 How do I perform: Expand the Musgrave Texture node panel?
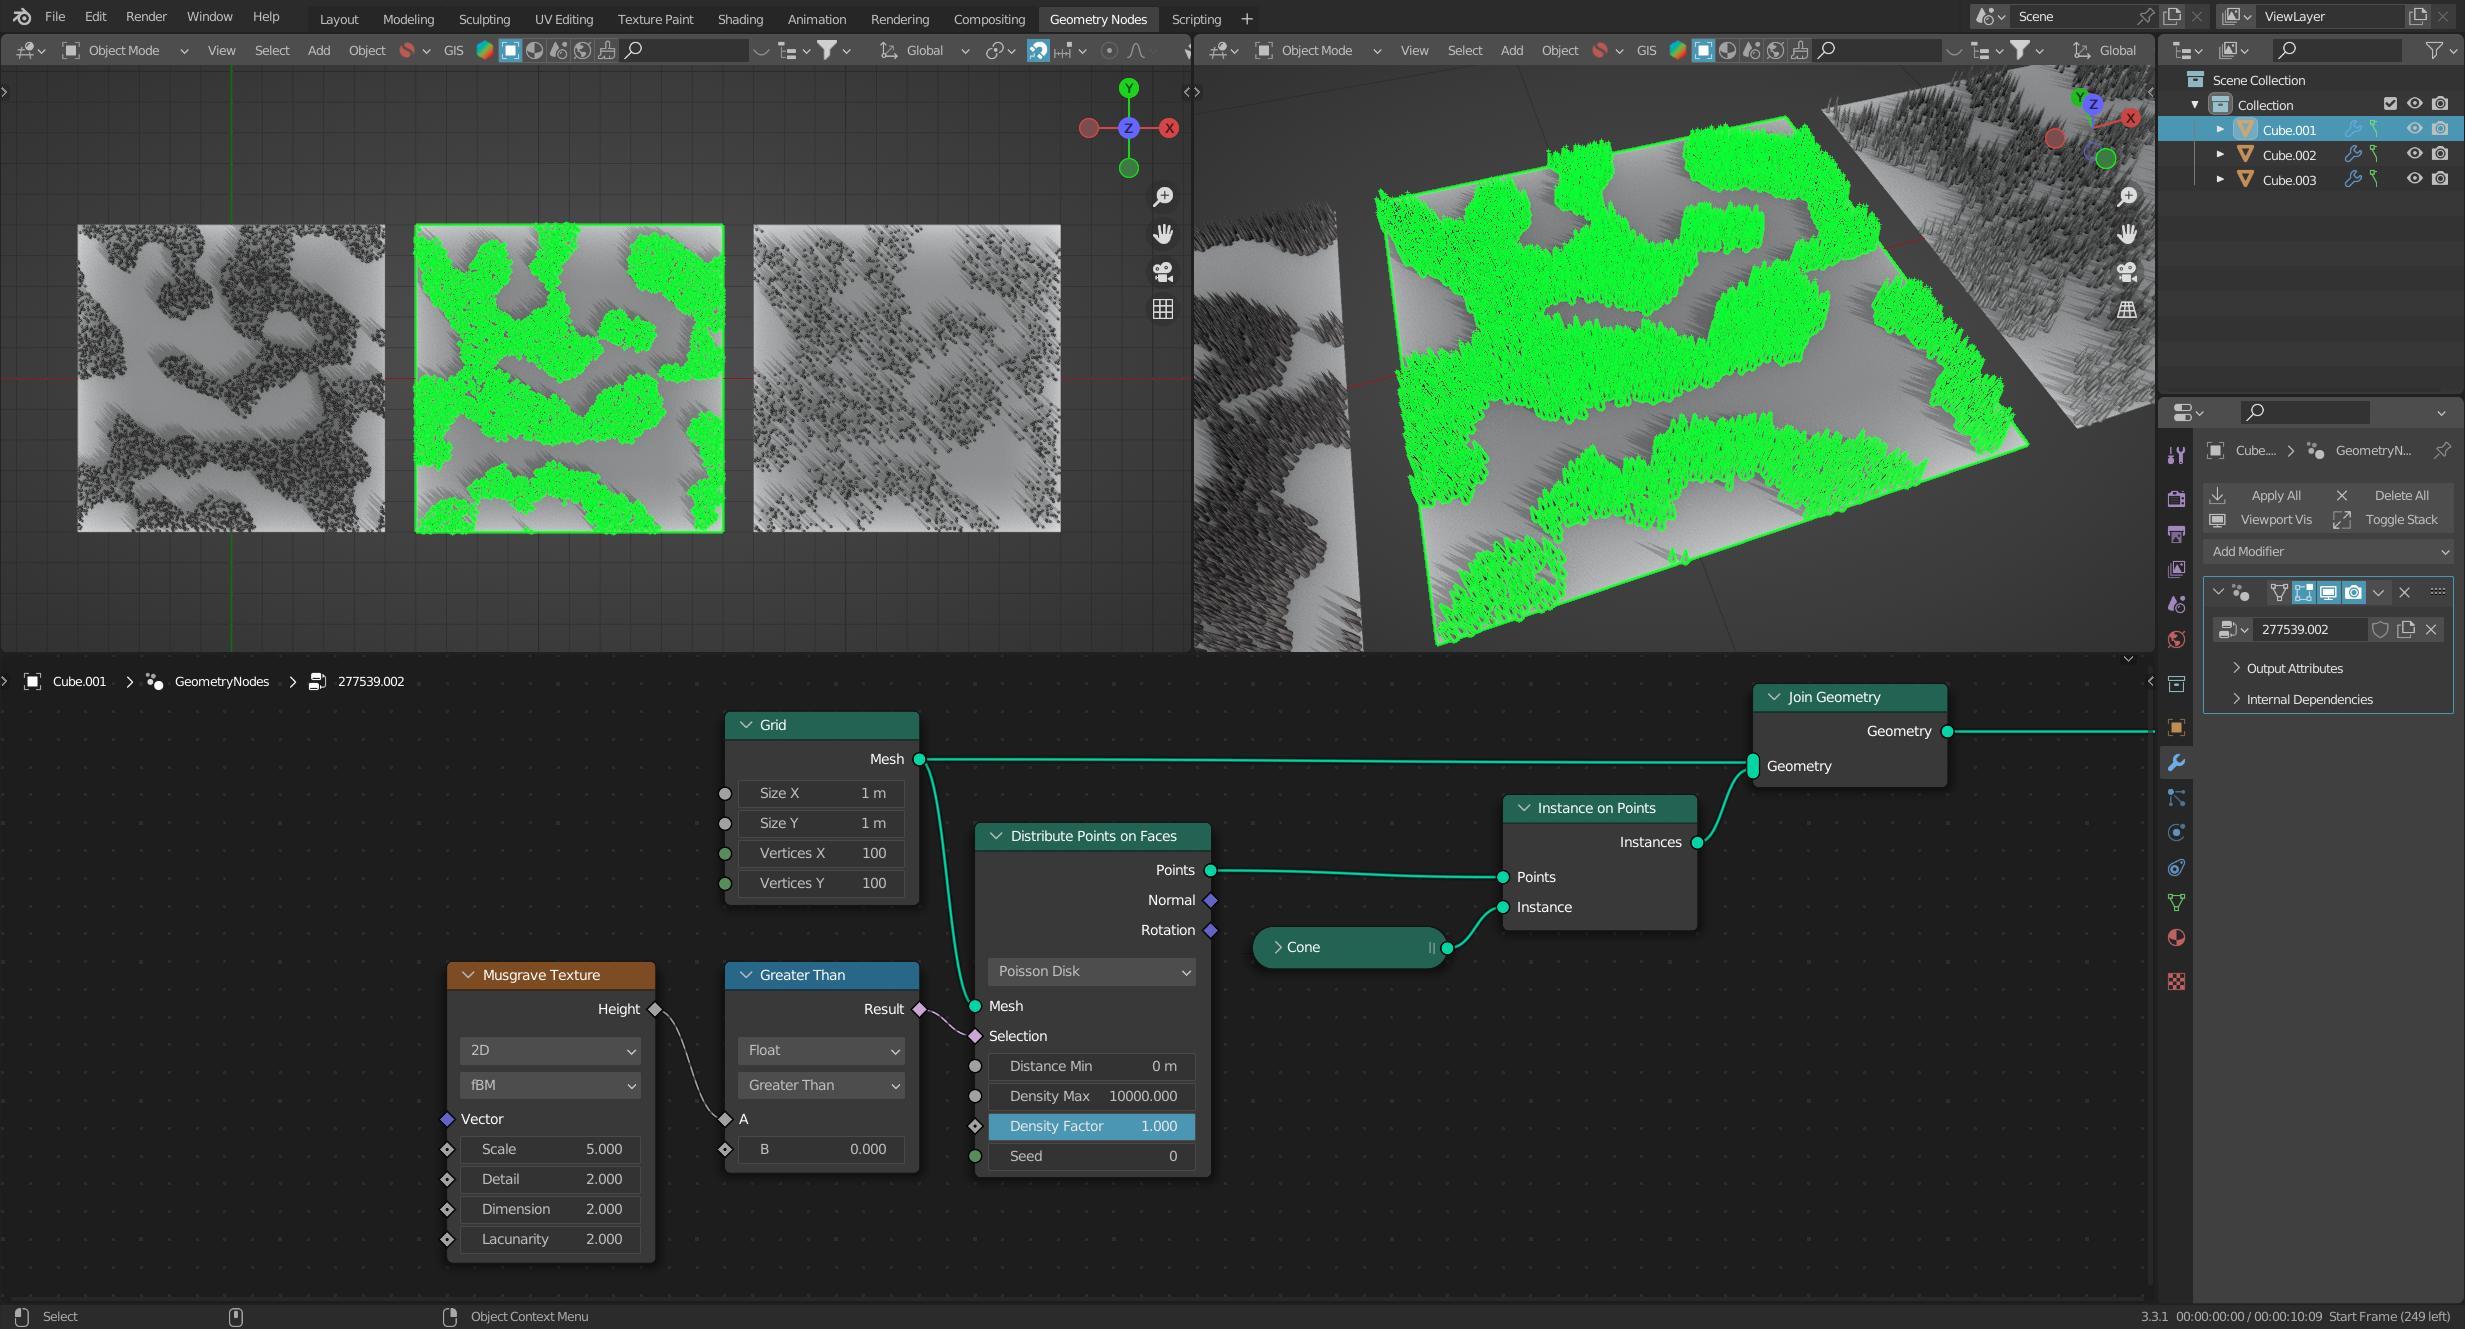click(x=466, y=974)
